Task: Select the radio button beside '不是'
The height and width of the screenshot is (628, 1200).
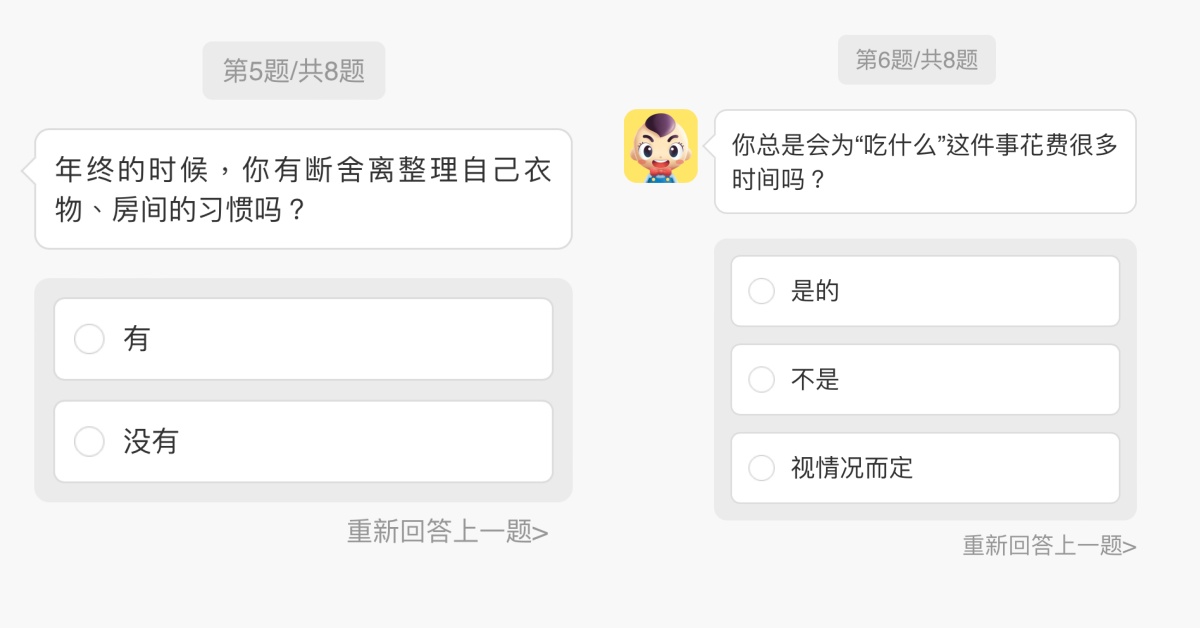Action: pyautogui.click(x=761, y=379)
